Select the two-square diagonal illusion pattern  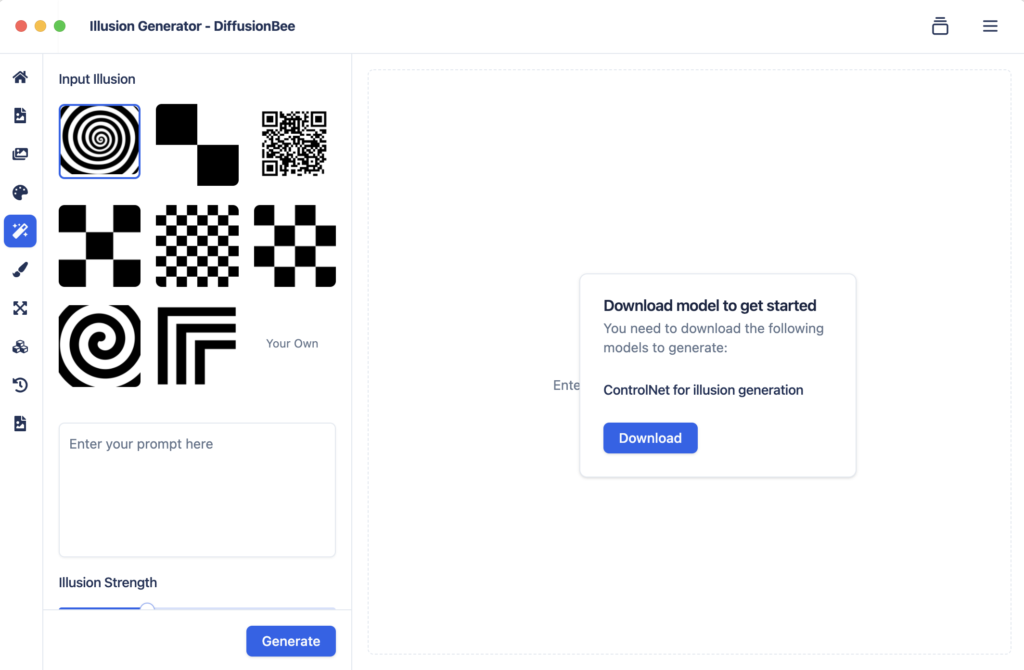point(197,145)
